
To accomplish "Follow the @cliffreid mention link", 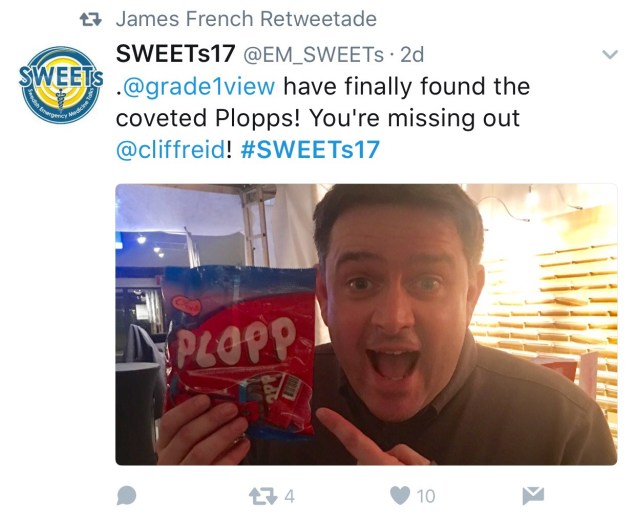I will pos(170,150).
